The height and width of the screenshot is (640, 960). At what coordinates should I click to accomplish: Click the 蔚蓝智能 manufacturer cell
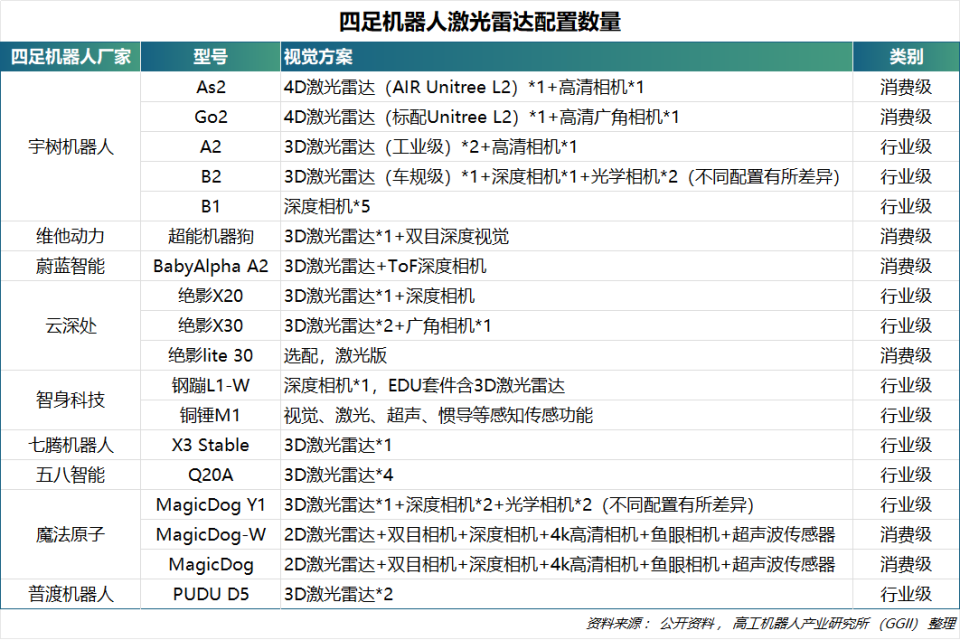[x=70, y=266]
